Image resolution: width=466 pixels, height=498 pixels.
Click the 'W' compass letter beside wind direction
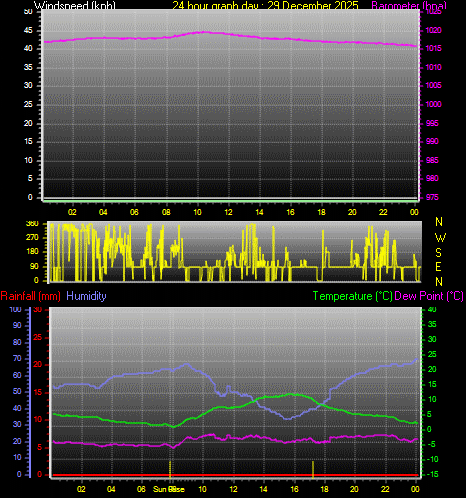(x=440, y=238)
